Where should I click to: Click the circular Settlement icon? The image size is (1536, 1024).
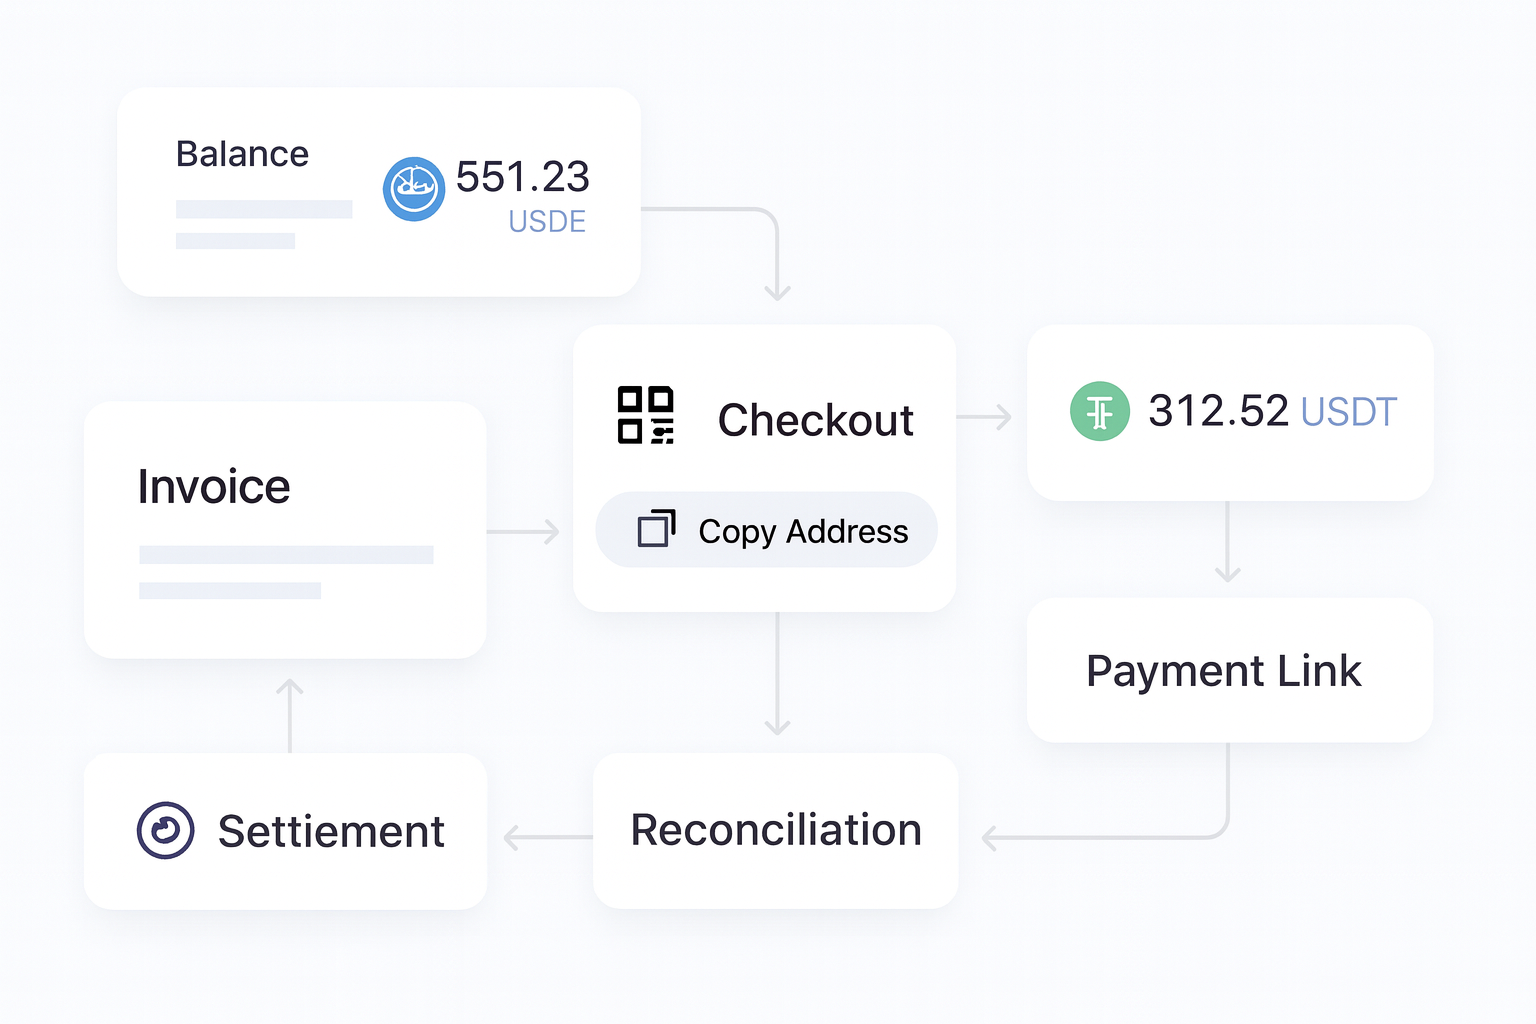pyautogui.click(x=165, y=830)
